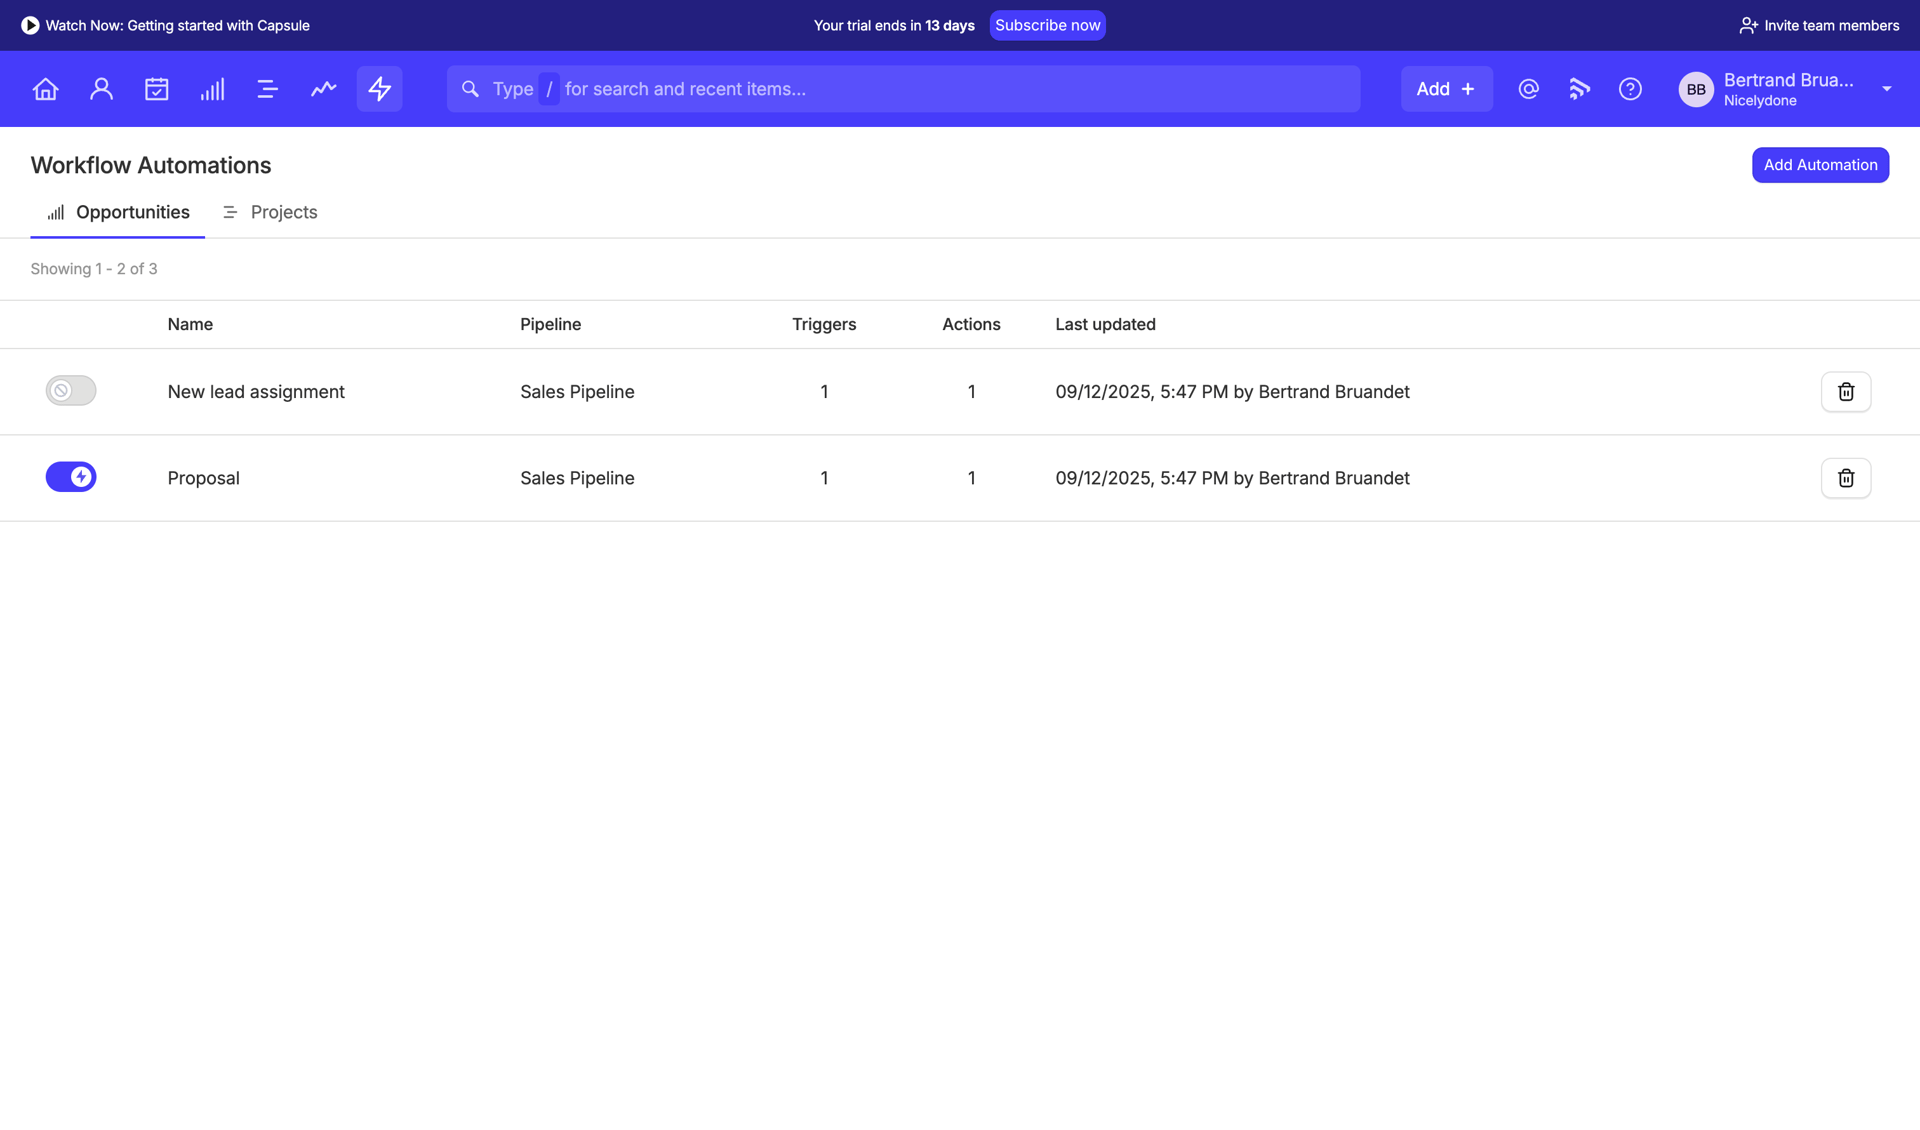Click the broadcast feed icon
The image size is (1920, 1130).
tap(1579, 89)
